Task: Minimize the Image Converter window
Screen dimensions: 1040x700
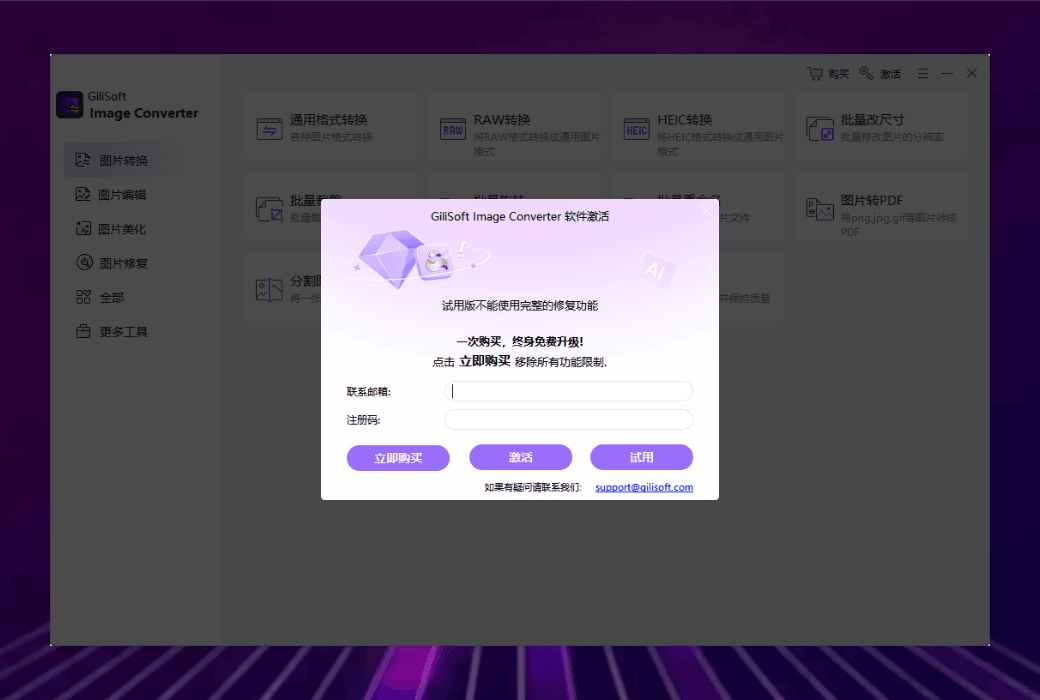Action: tap(946, 74)
